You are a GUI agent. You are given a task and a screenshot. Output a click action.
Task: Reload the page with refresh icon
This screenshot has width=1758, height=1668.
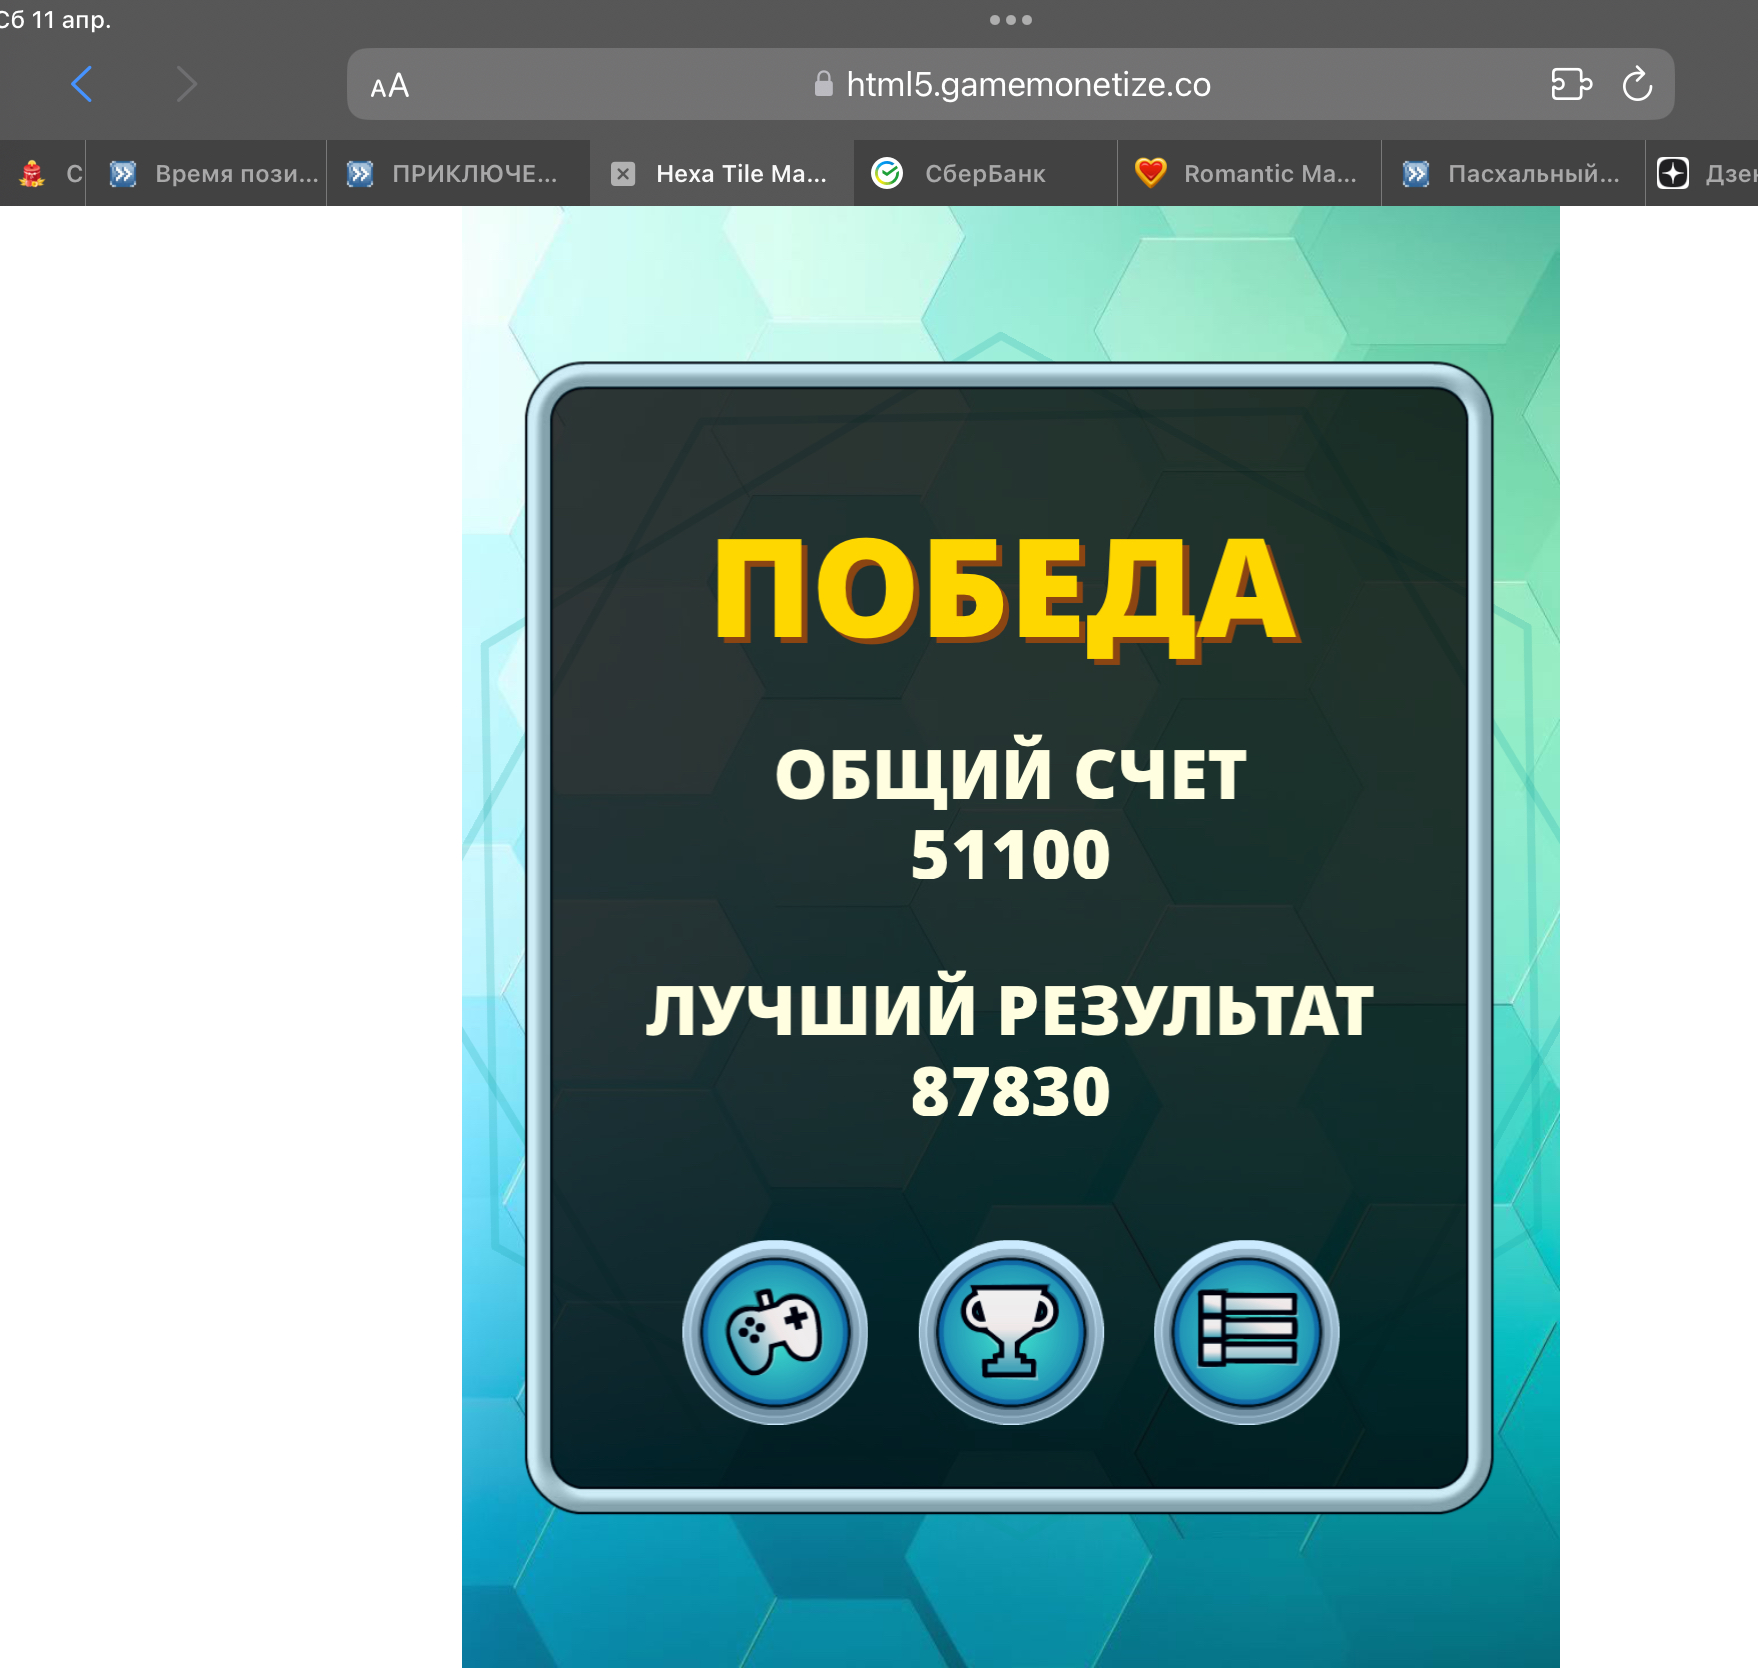[1636, 85]
